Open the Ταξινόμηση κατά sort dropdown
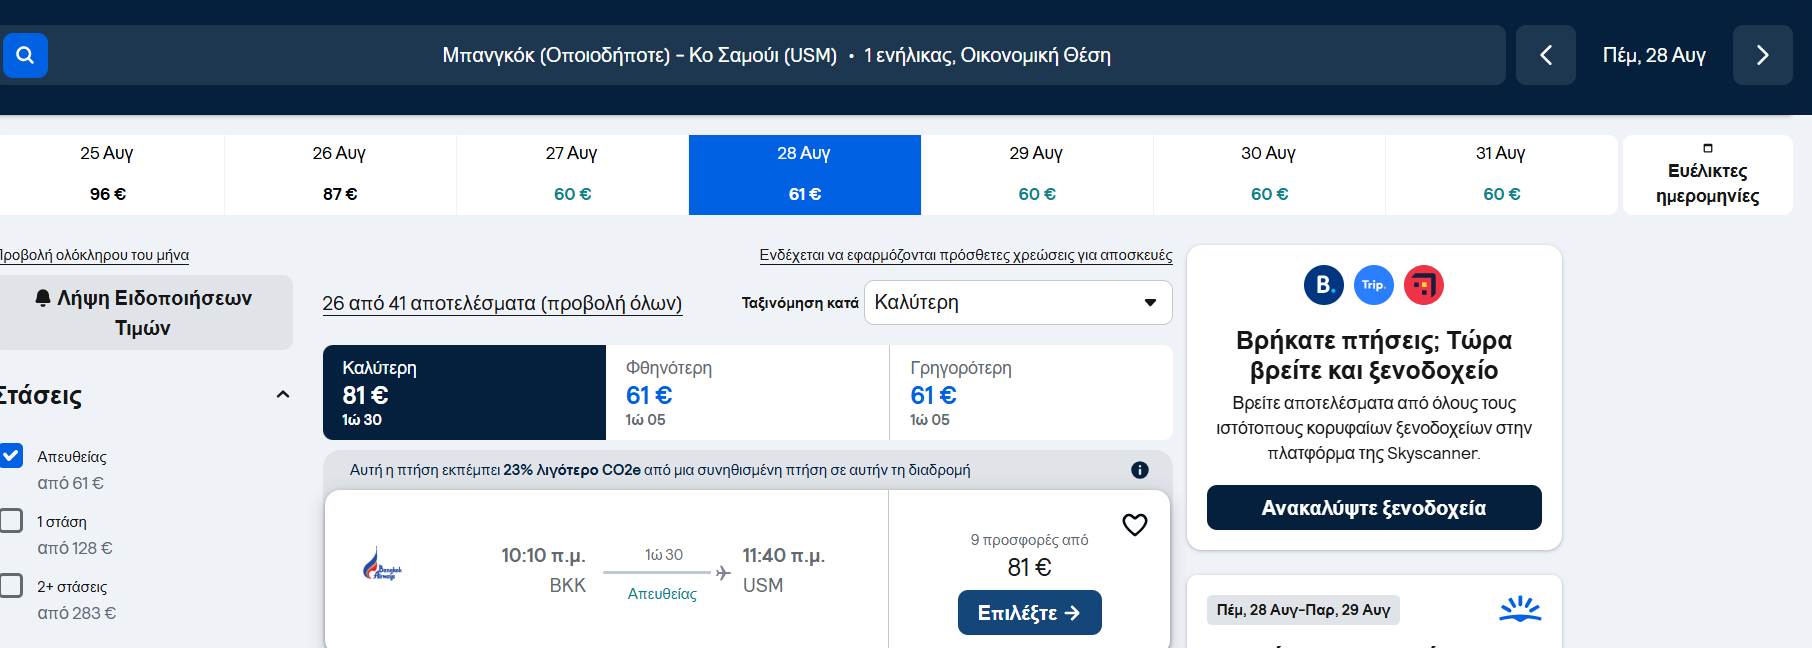Screen dimensions: 1812x648 (x=1018, y=302)
